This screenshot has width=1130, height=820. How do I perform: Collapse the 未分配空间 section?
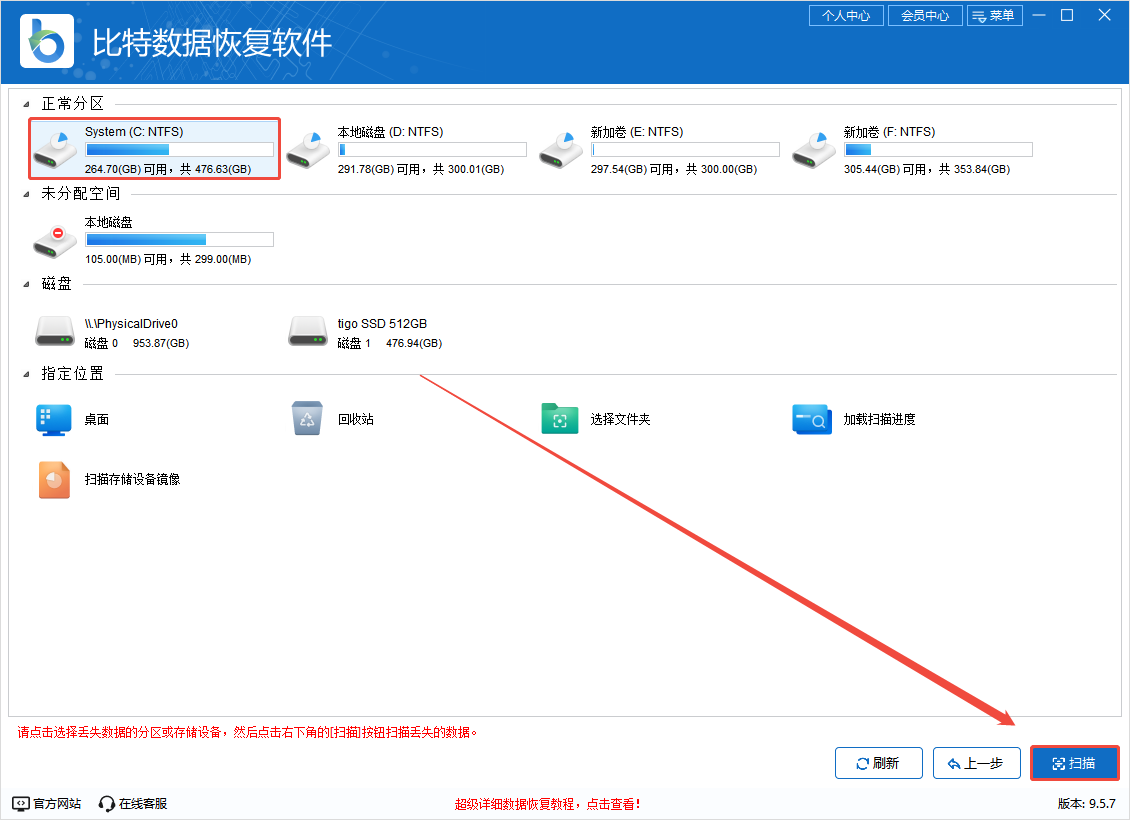point(27,194)
